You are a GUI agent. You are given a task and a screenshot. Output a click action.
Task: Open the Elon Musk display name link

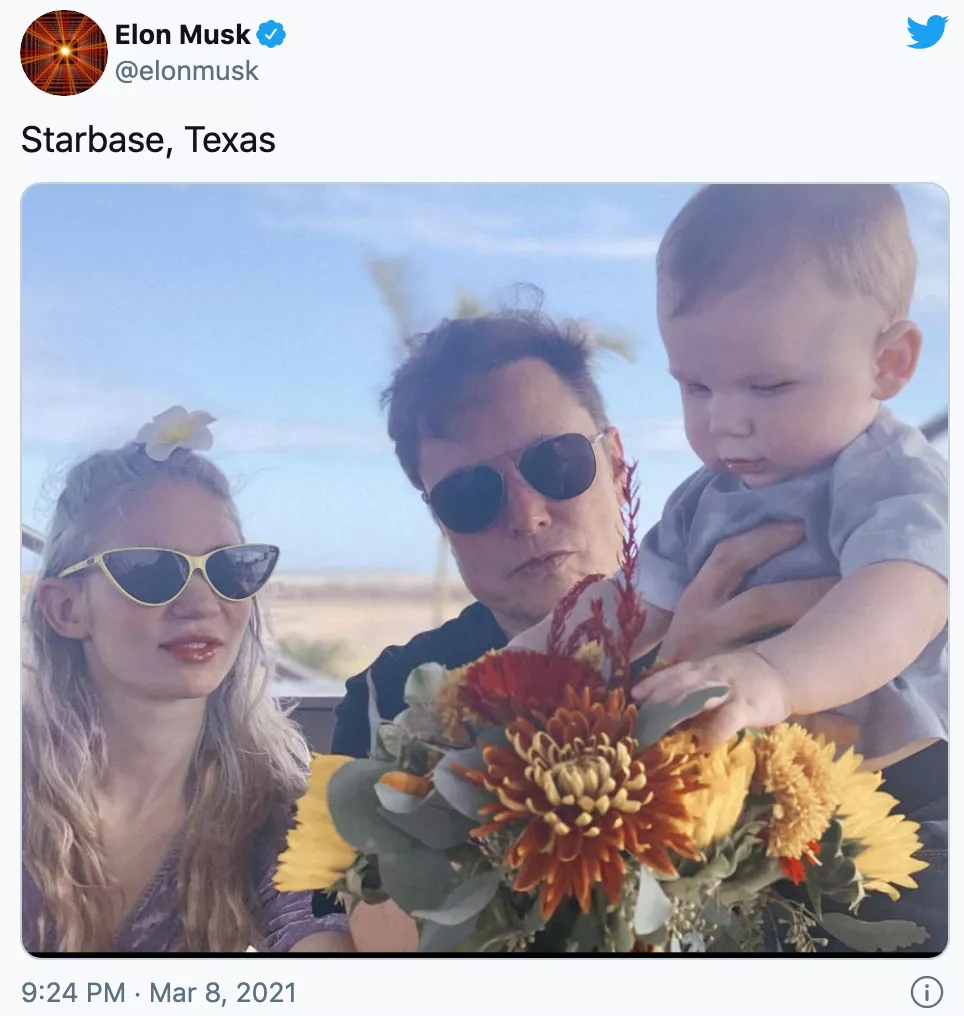click(x=182, y=34)
